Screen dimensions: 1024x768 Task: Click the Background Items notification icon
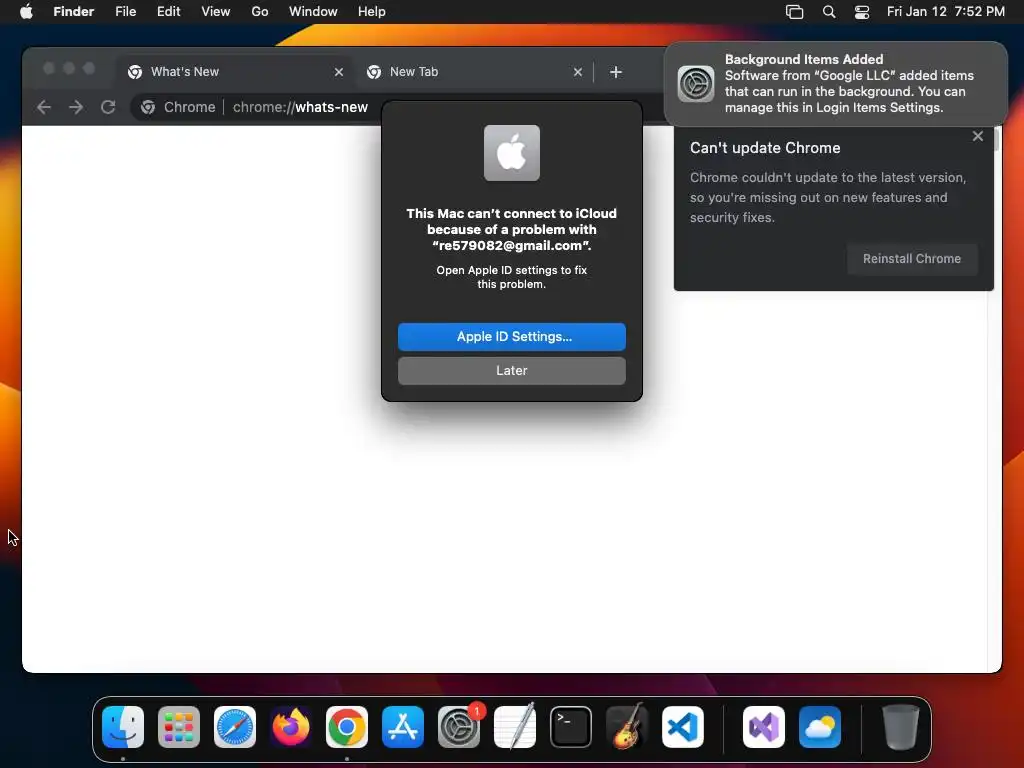696,84
